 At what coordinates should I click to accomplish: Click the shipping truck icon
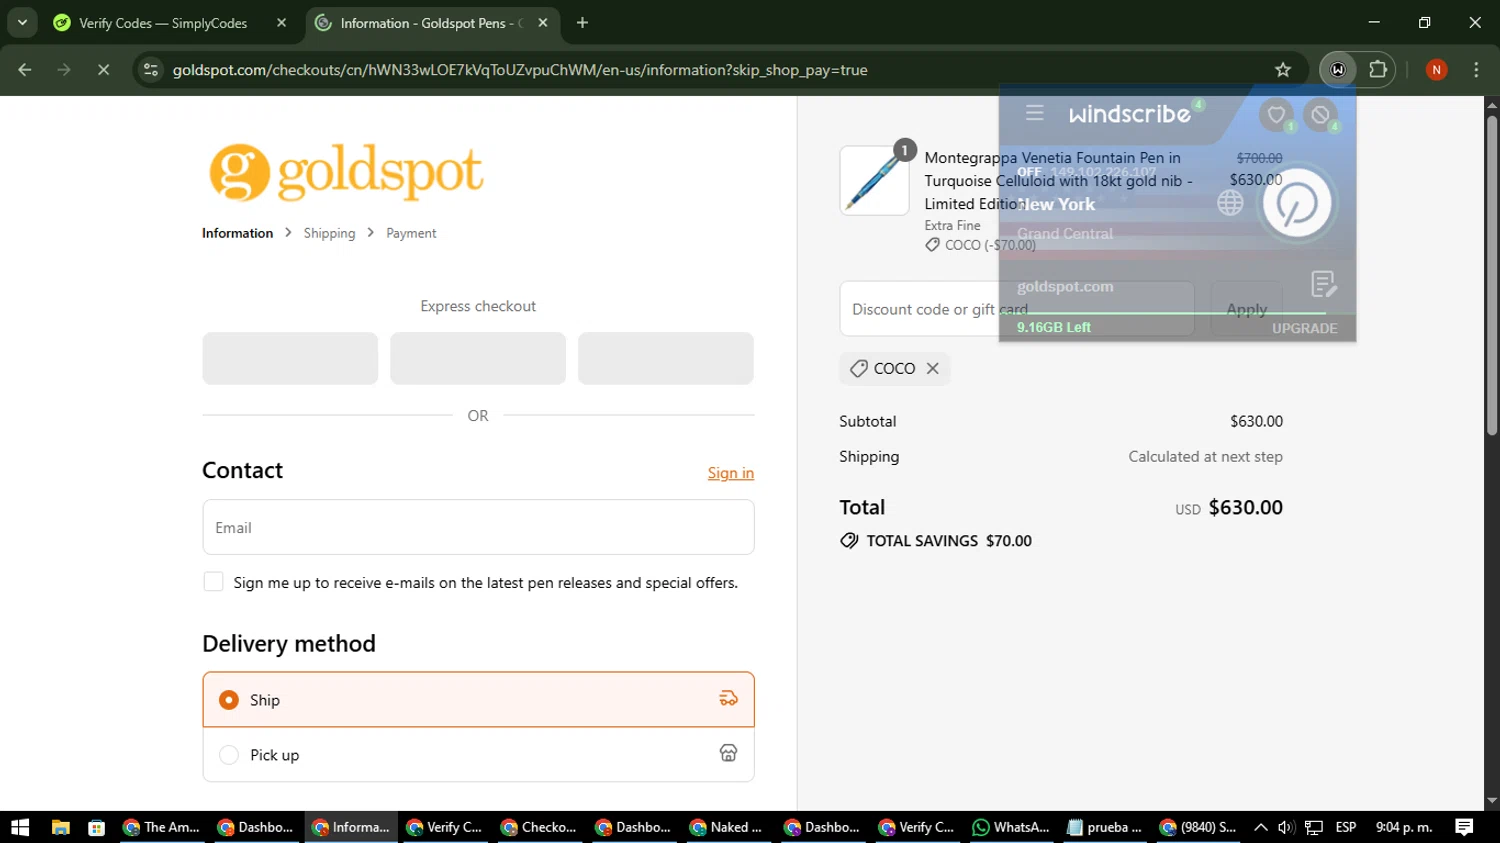[x=729, y=699]
